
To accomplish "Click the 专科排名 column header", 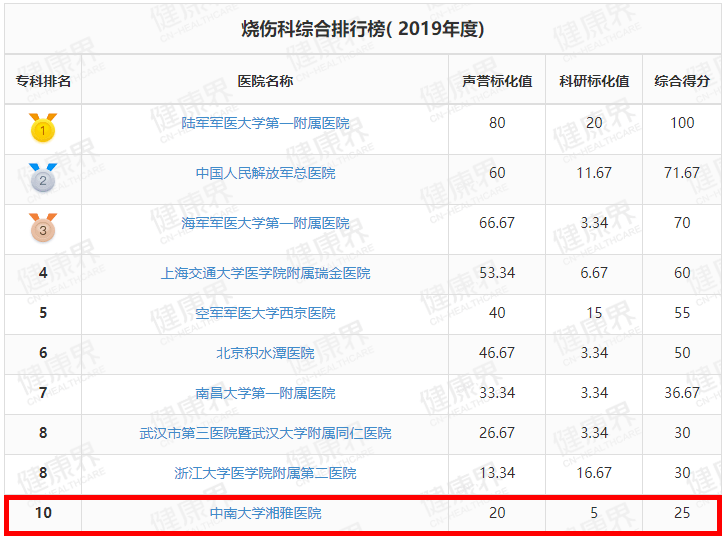I will (43, 81).
